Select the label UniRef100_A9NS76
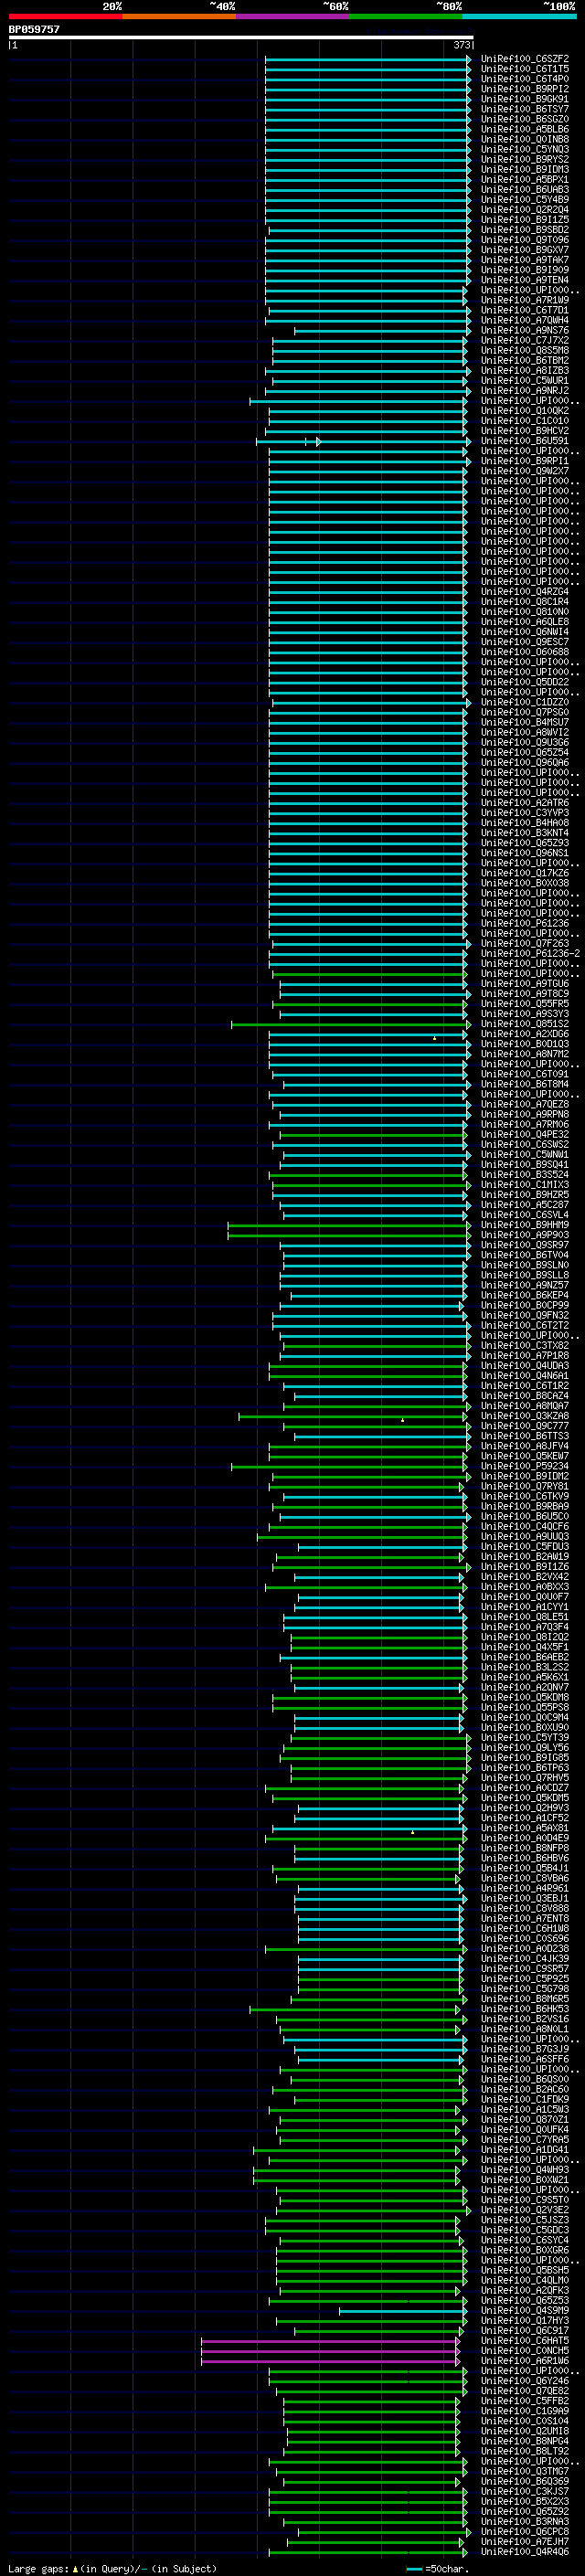 coord(525,331)
